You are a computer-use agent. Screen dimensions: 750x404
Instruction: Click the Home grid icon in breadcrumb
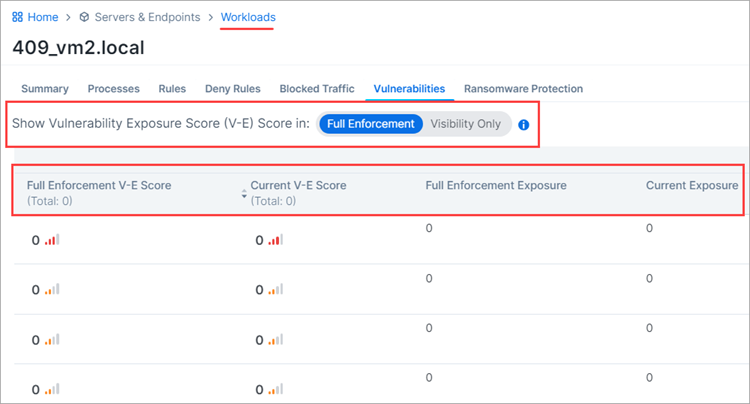click(17, 17)
